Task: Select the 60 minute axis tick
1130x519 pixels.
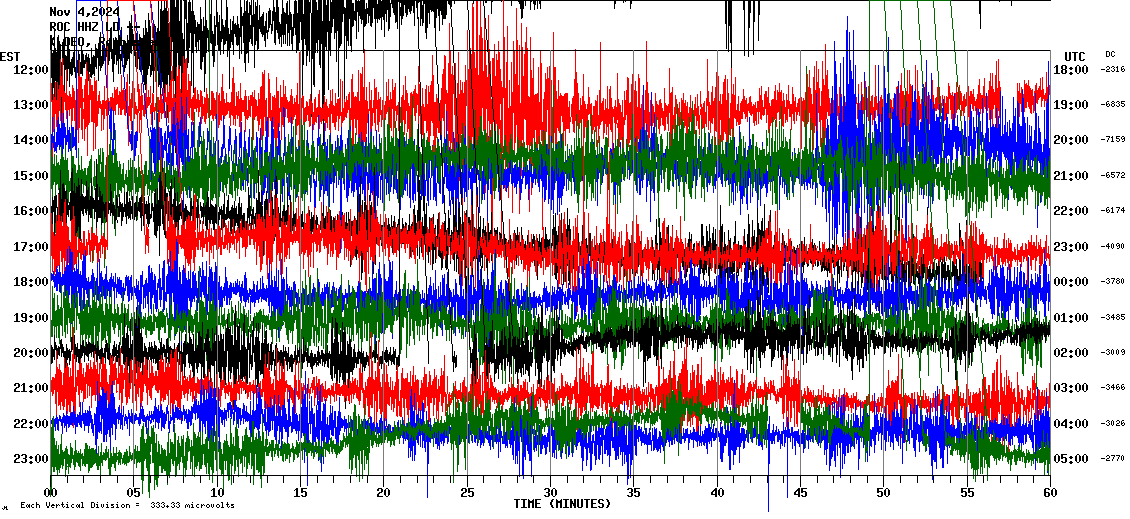Action: (1049, 493)
